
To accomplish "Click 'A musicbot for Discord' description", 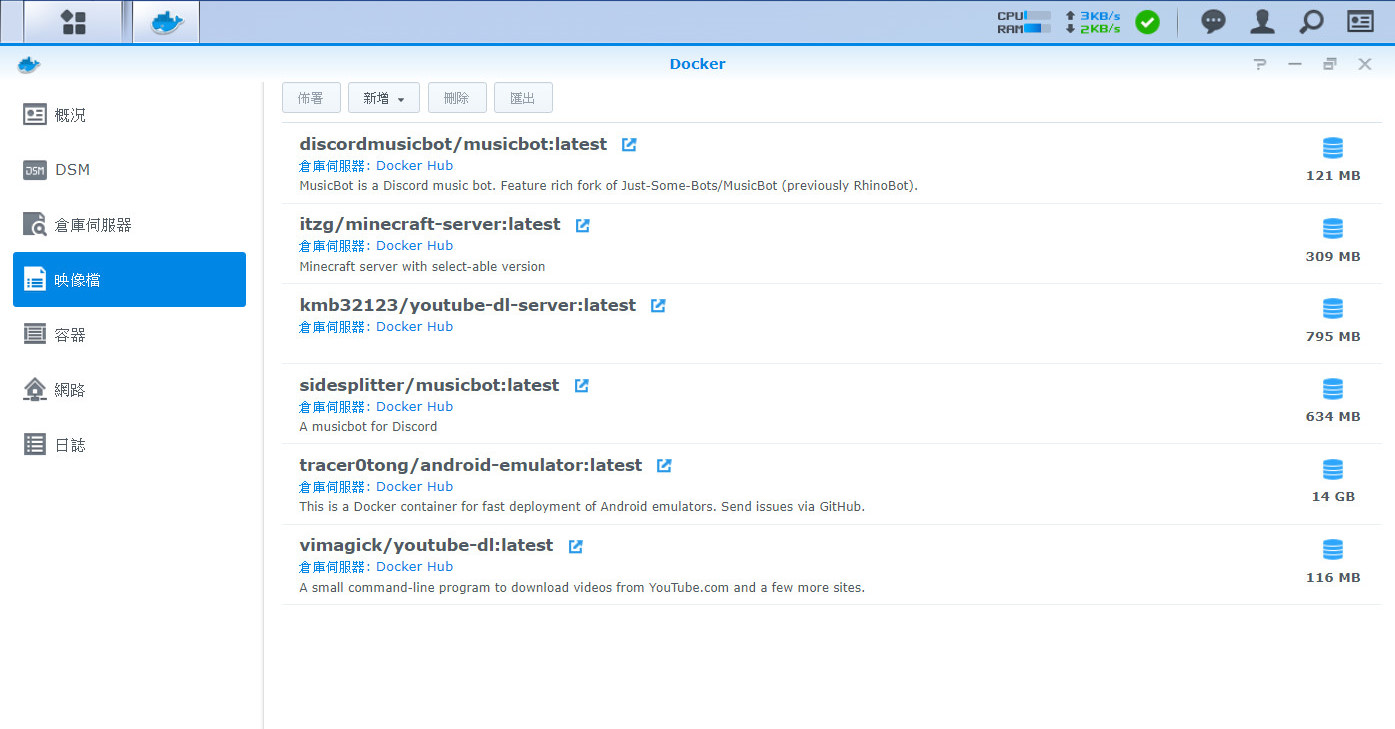I will 368,427.
